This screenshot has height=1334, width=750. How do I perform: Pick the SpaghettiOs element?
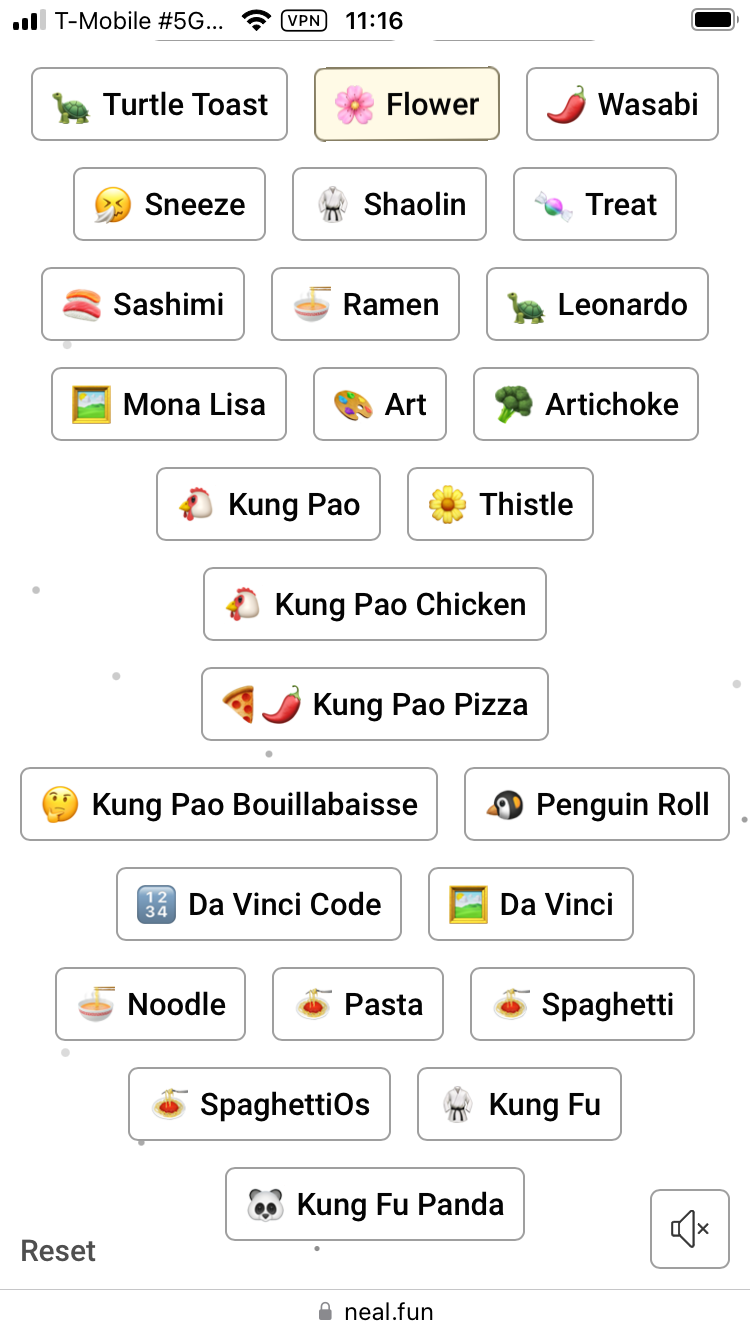pyautogui.click(x=259, y=1104)
